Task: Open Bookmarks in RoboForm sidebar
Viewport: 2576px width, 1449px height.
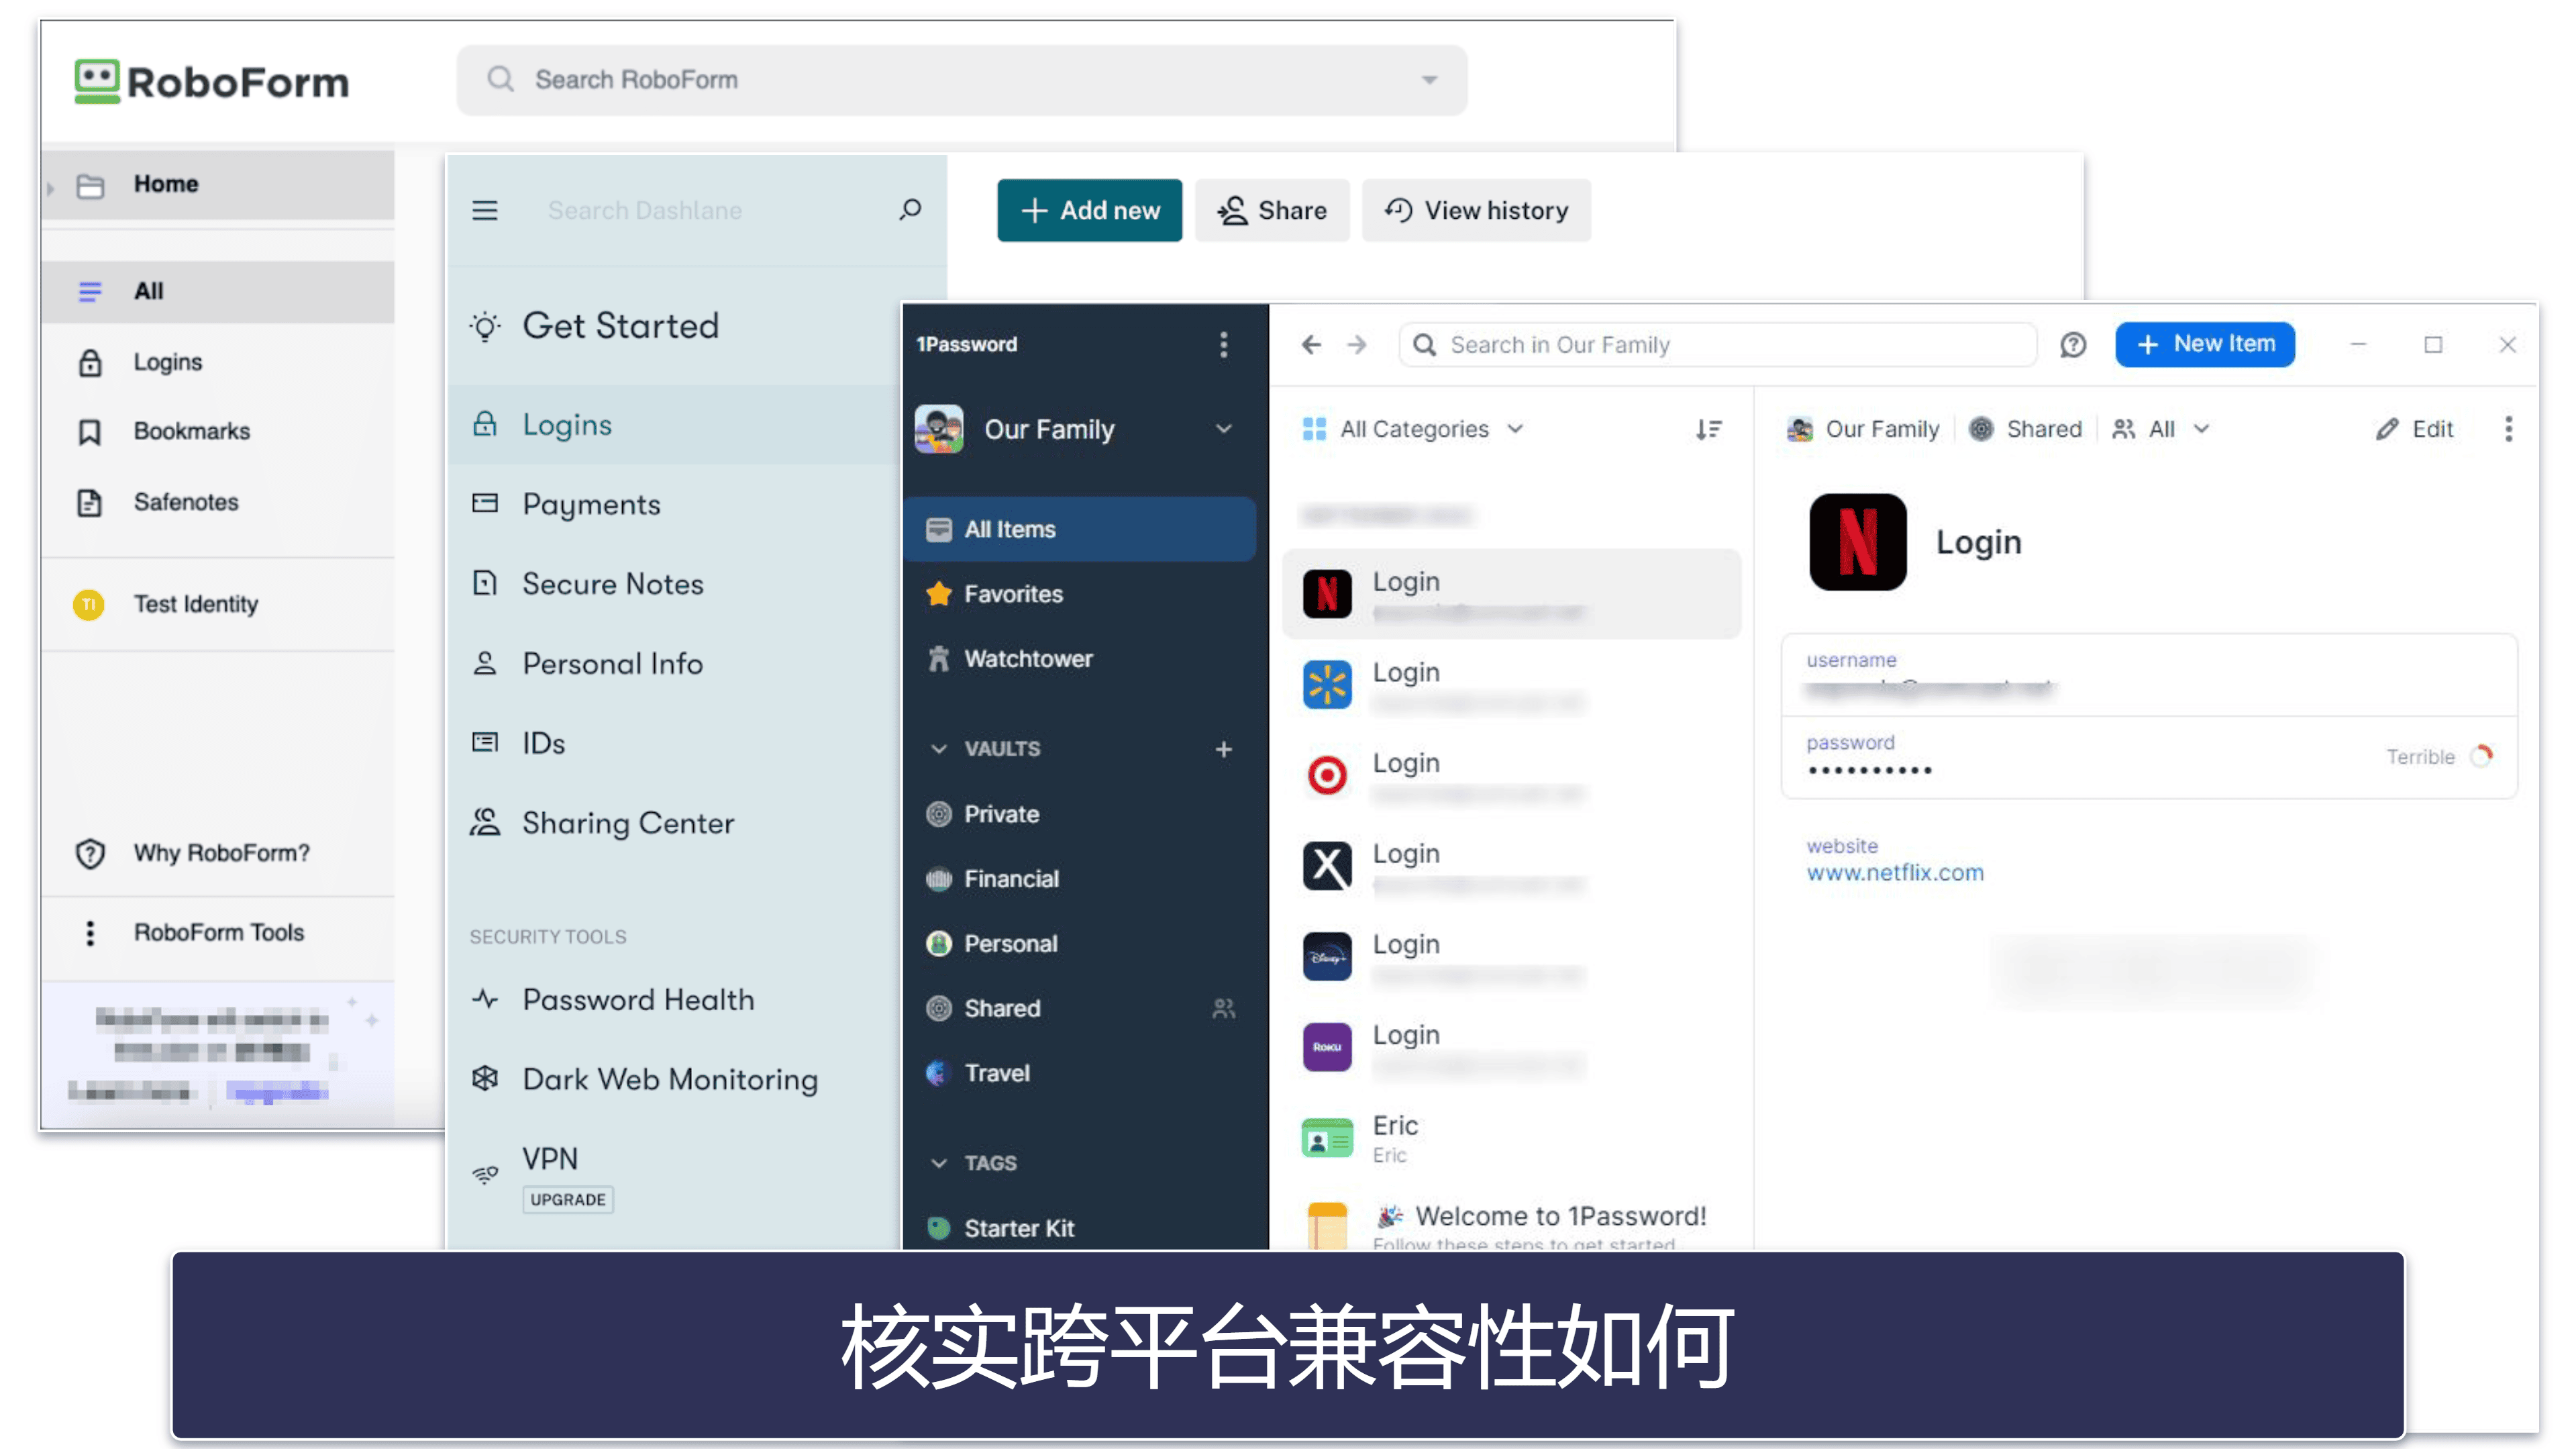Action: pyautogui.click(x=218, y=431)
